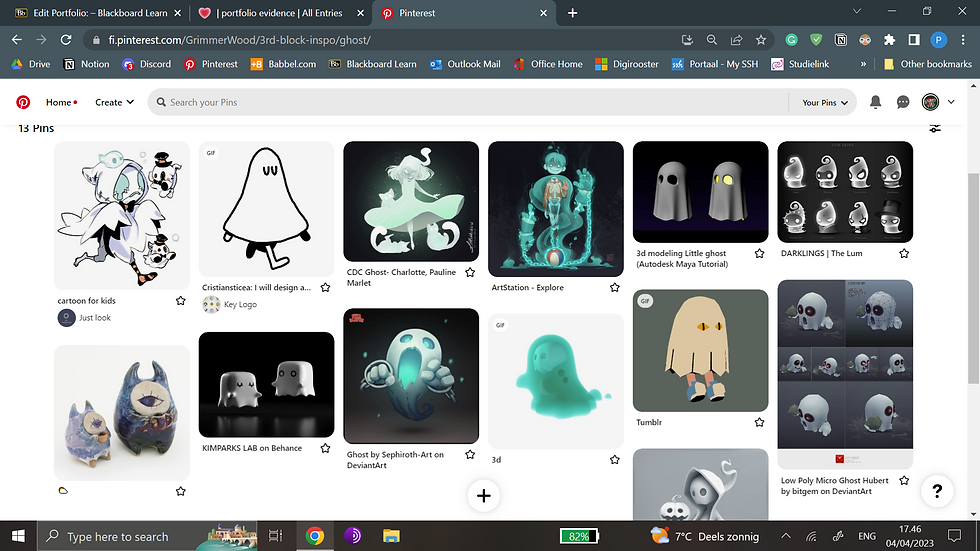Switch to Edit Portfolio Blackboard Learn tab
Screen dimensions: 980x551
(x=100, y=13)
